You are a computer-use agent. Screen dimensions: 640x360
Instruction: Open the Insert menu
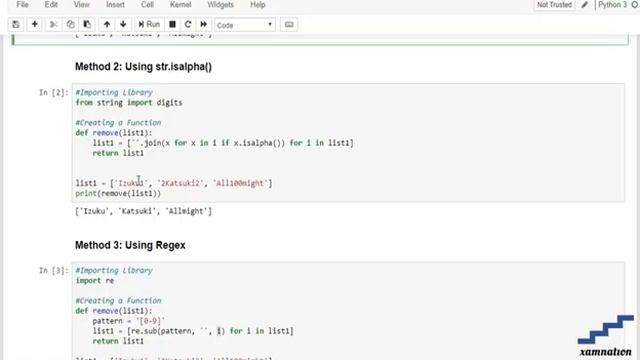click(x=116, y=5)
